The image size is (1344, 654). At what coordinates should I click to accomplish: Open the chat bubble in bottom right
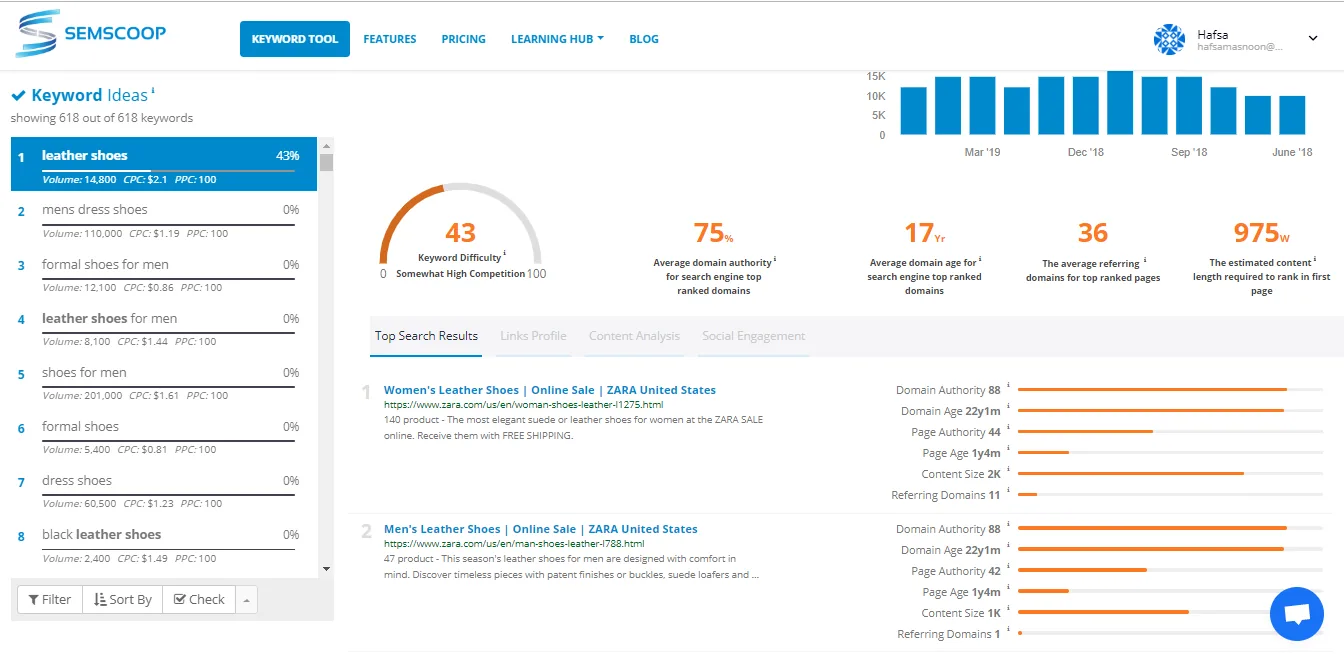1297,614
